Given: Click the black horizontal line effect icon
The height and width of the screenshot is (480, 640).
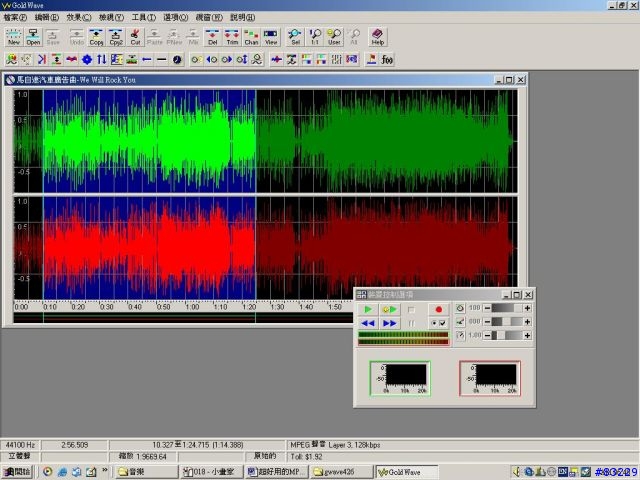Looking at the screenshot, I should [x=162, y=60].
